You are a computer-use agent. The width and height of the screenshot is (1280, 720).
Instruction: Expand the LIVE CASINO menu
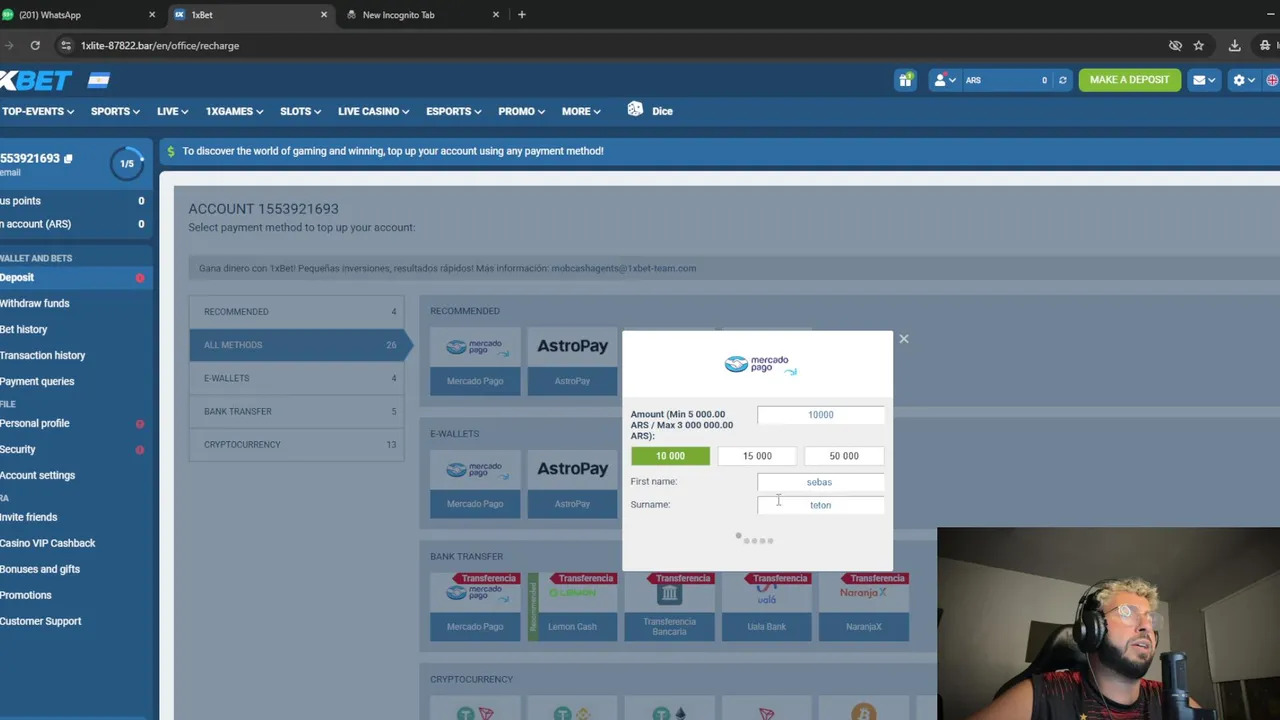(373, 111)
